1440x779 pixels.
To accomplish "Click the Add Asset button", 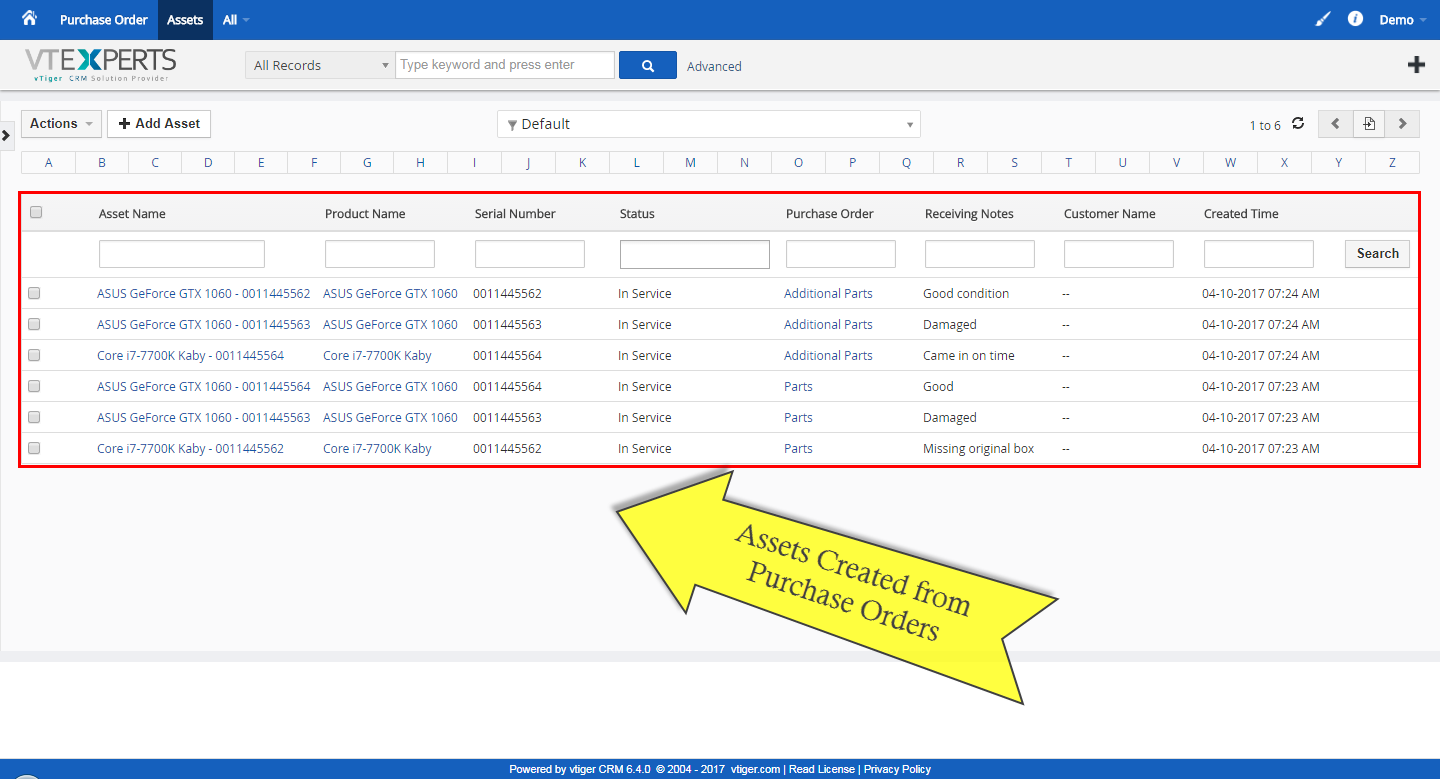I will pyautogui.click(x=159, y=124).
